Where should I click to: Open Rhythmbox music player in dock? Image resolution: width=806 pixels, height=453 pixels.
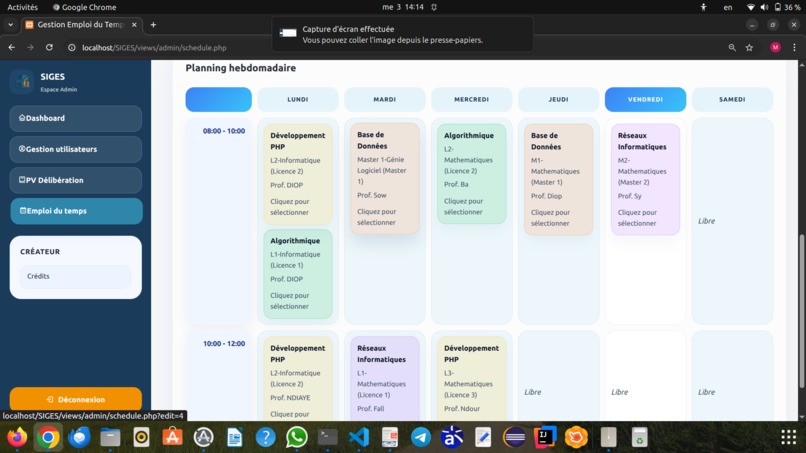click(141, 438)
